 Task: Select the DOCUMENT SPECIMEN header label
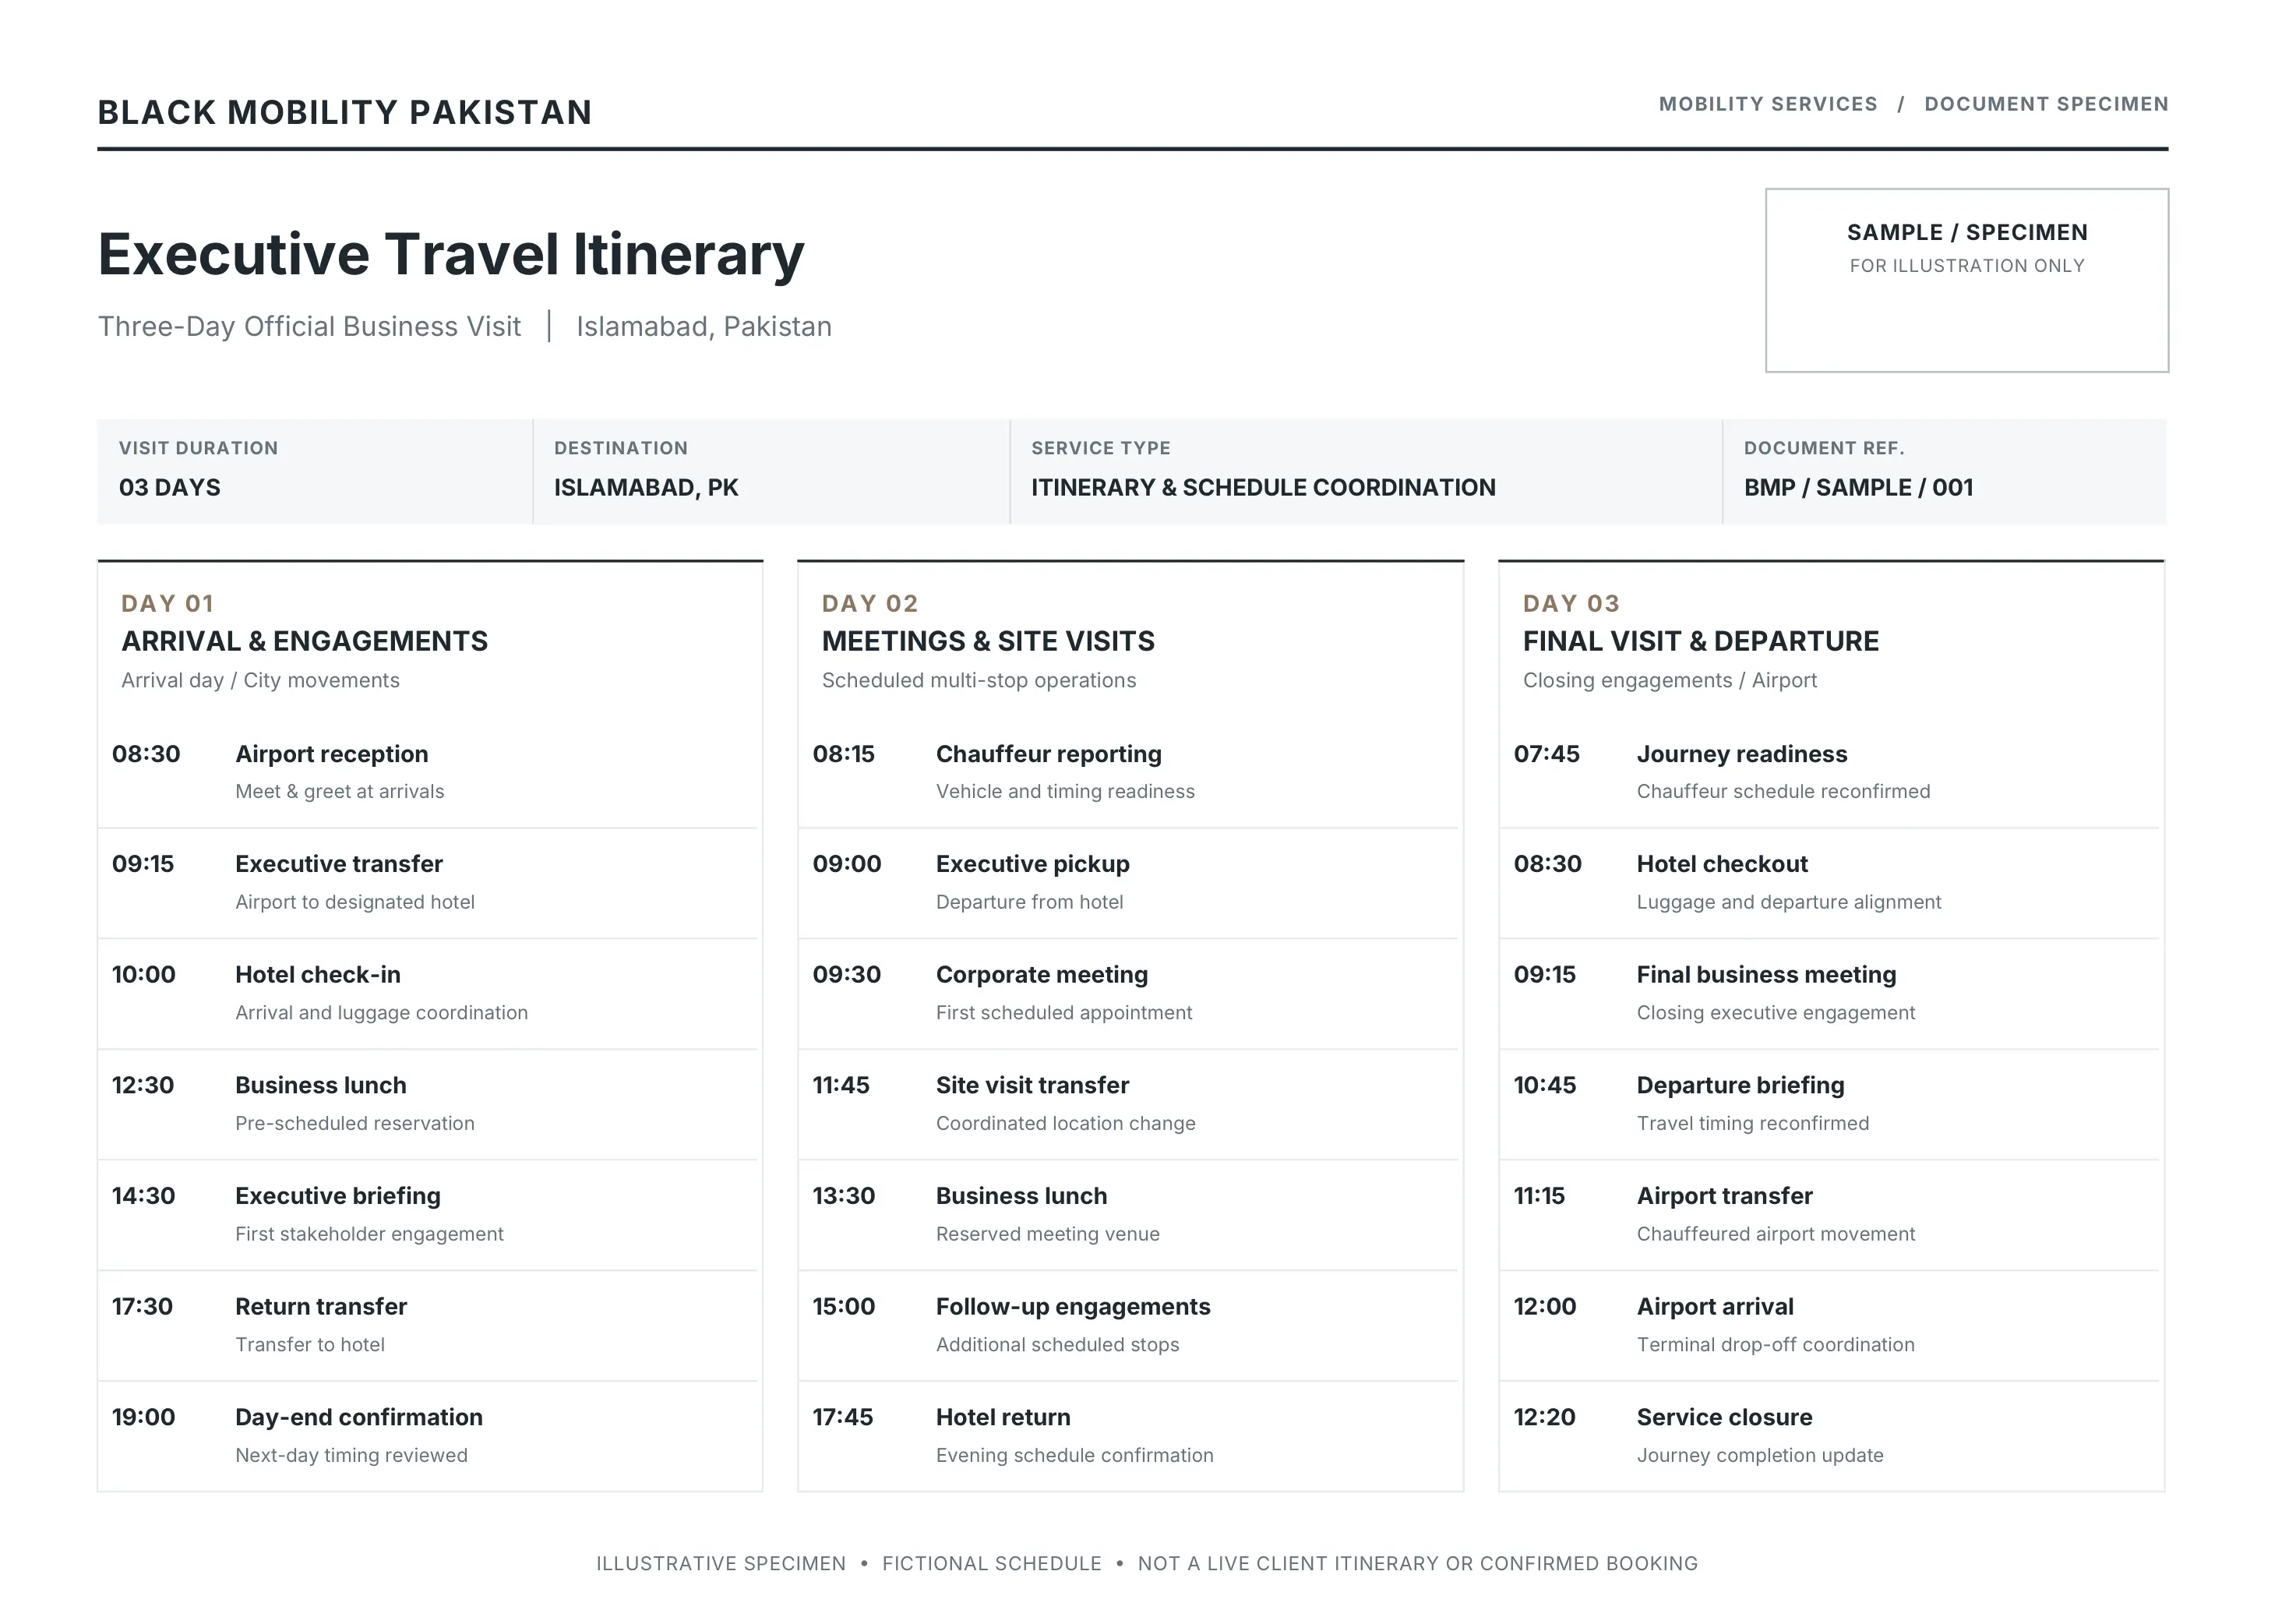click(x=2046, y=104)
